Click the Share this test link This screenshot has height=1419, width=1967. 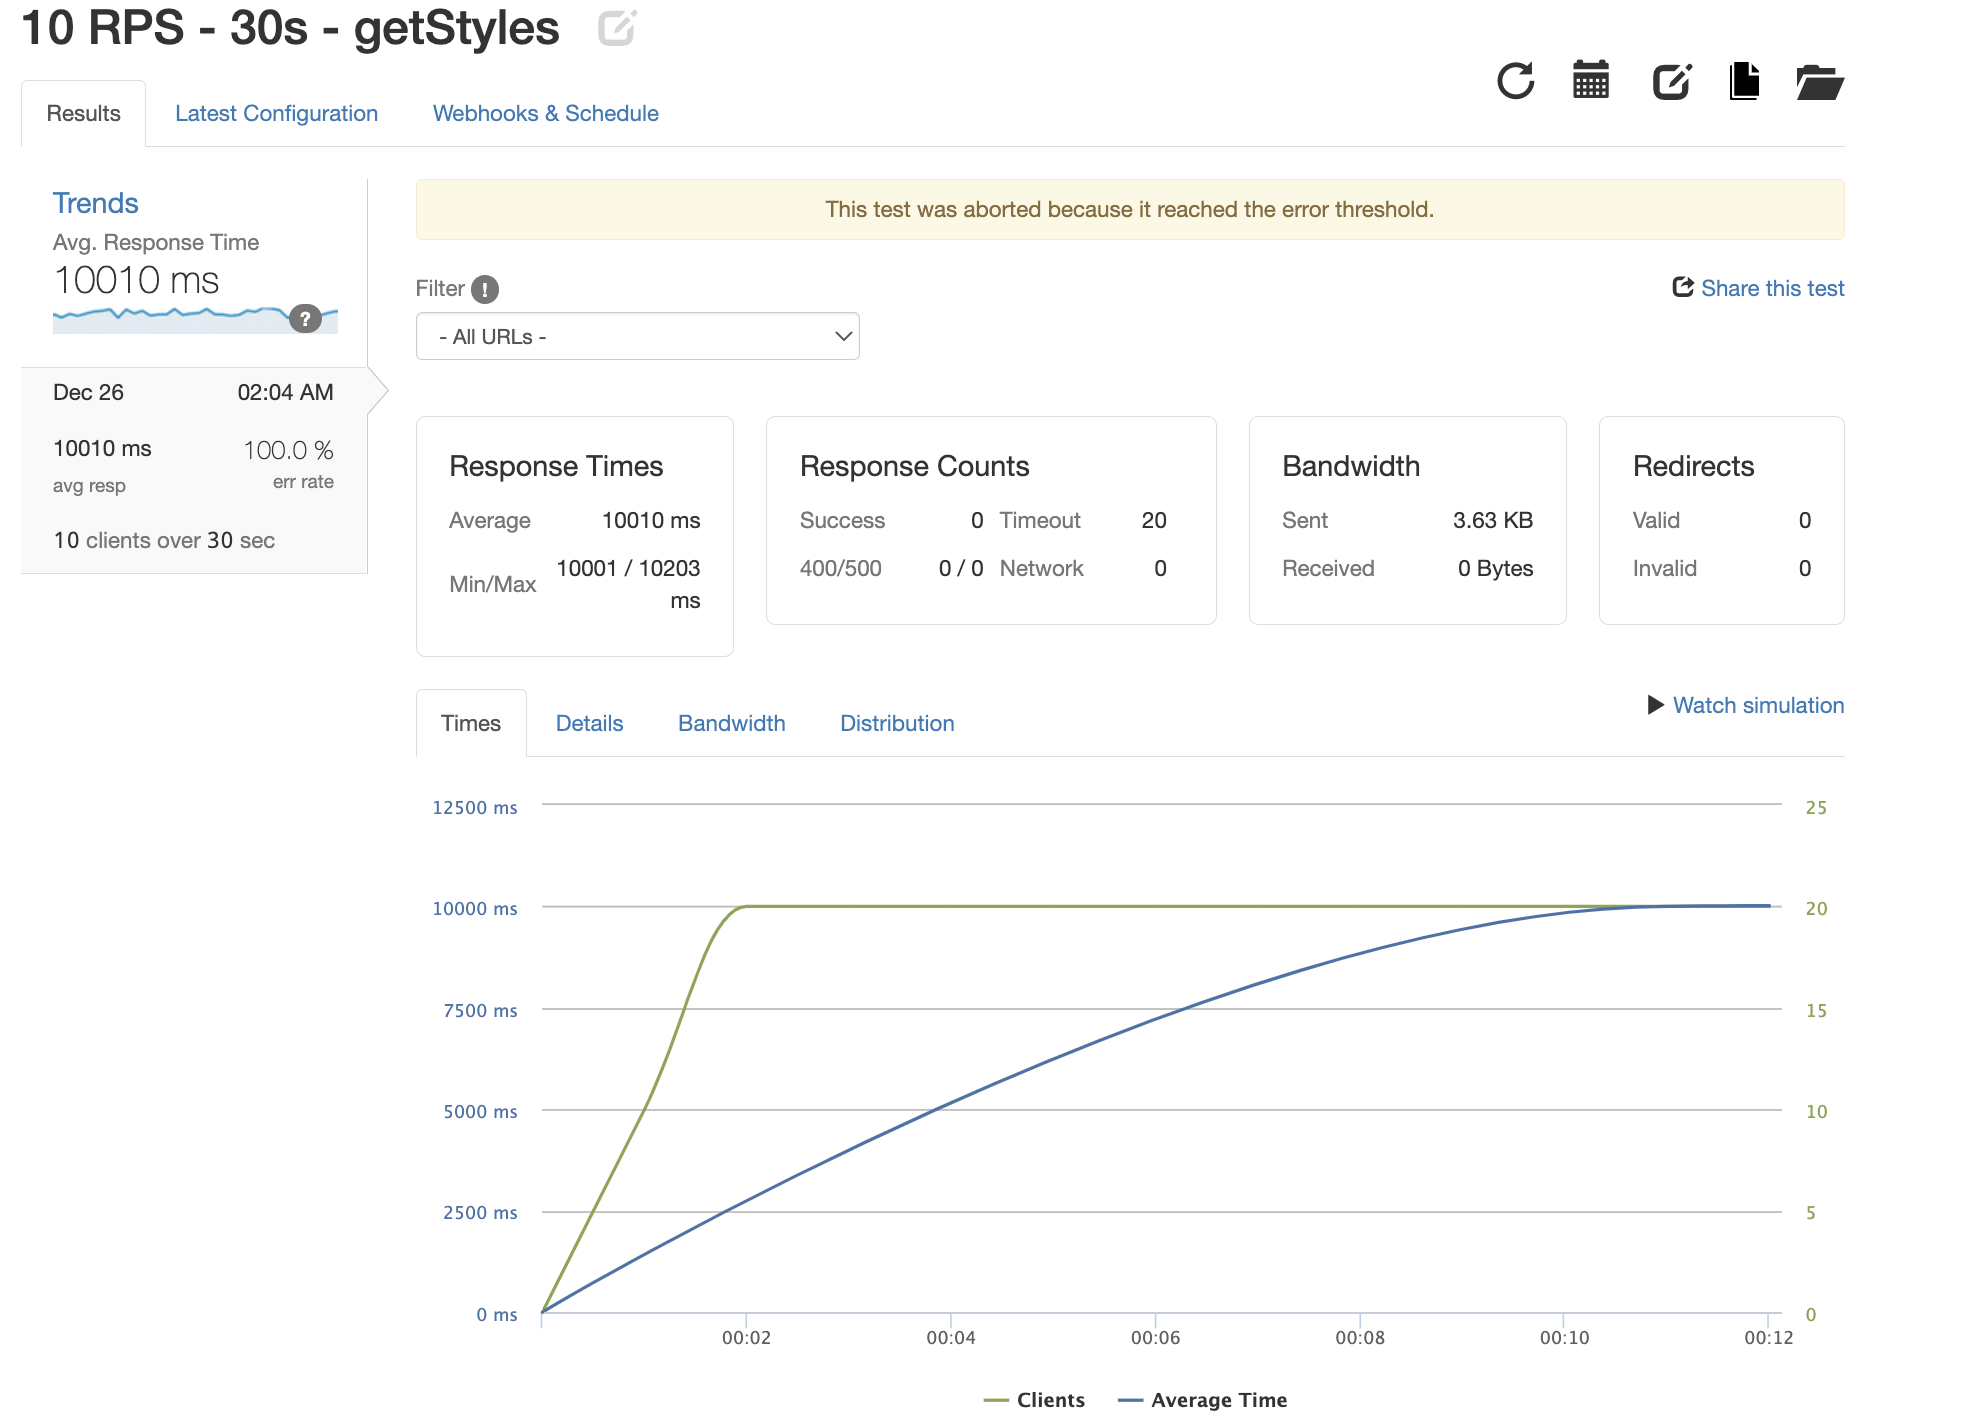coord(1773,288)
